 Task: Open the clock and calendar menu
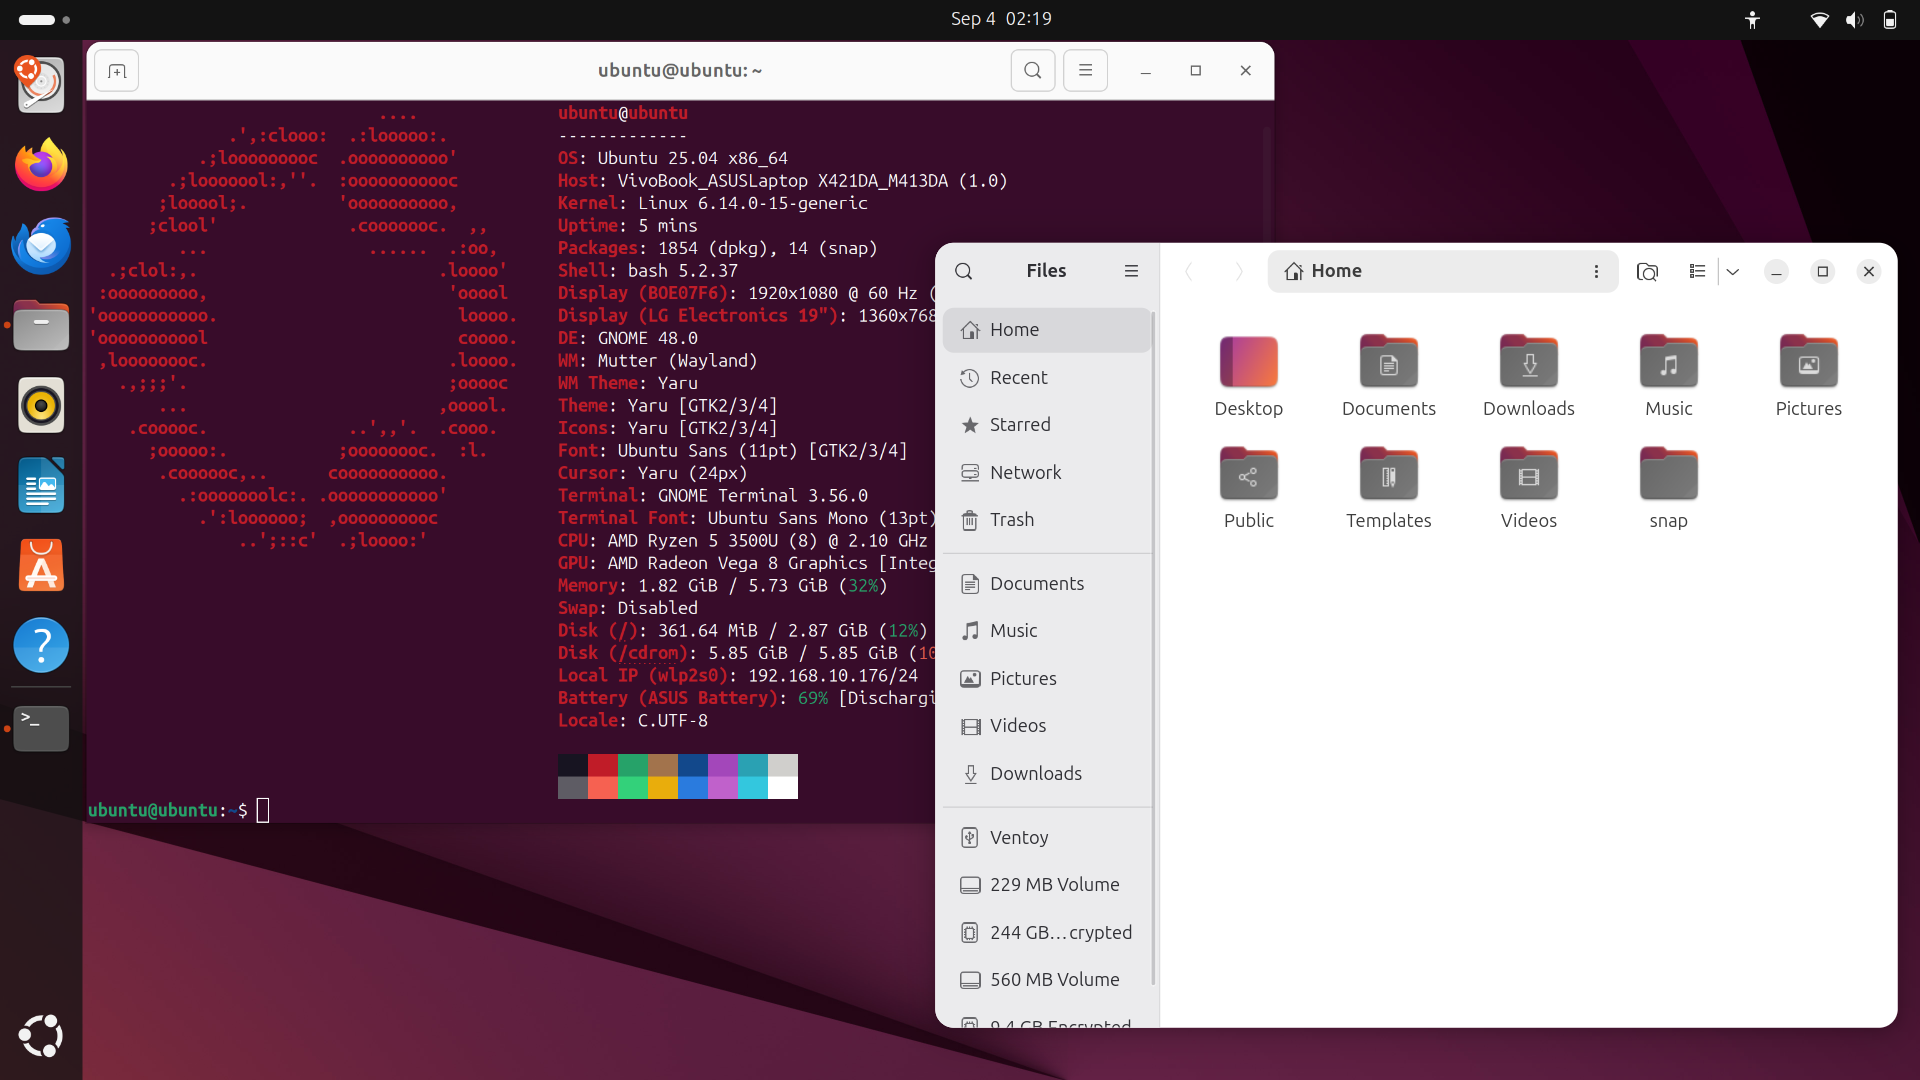pyautogui.click(x=1001, y=19)
